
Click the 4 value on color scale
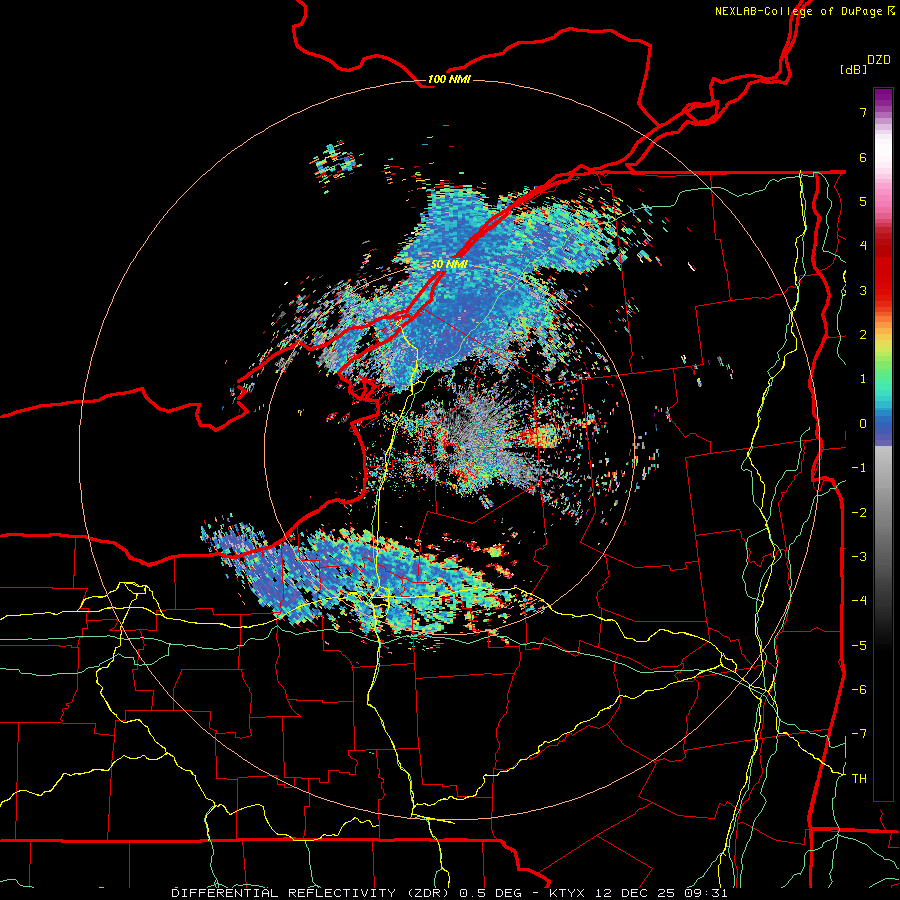[863, 246]
